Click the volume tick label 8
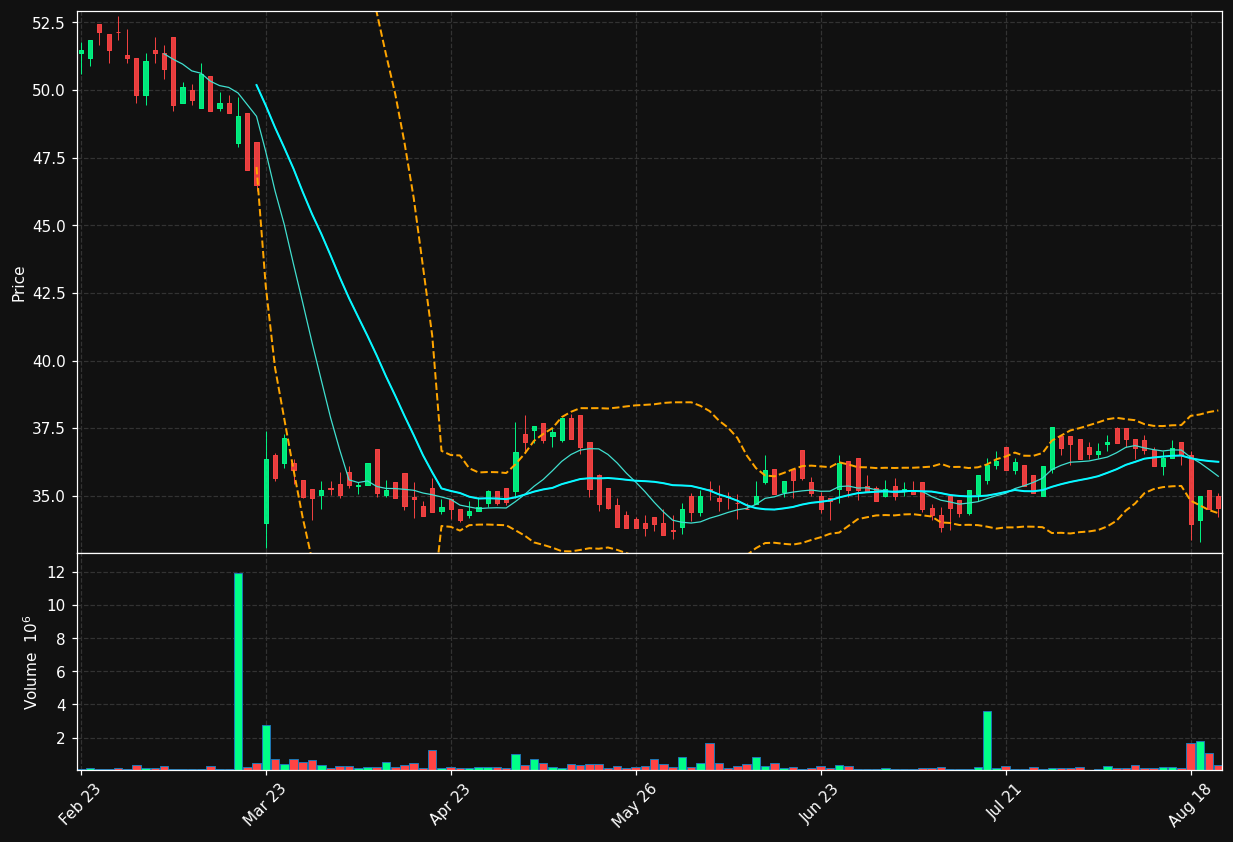 (62, 638)
